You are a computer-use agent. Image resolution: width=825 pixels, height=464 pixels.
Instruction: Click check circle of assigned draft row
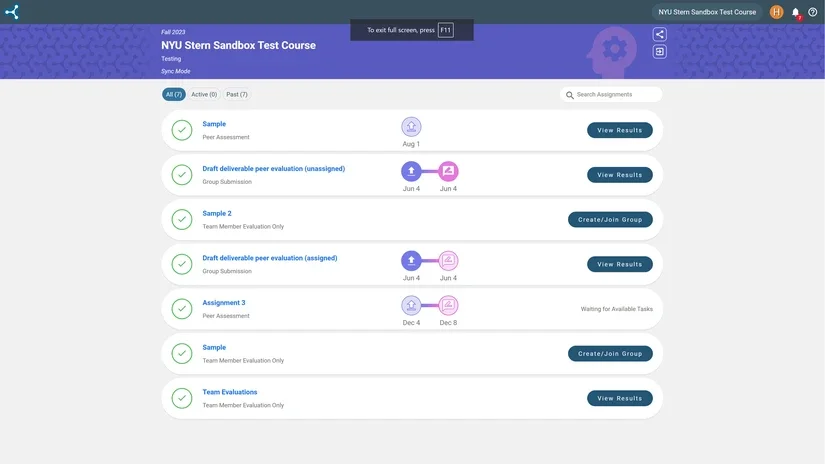pyautogui.click(x=182, y=264)
